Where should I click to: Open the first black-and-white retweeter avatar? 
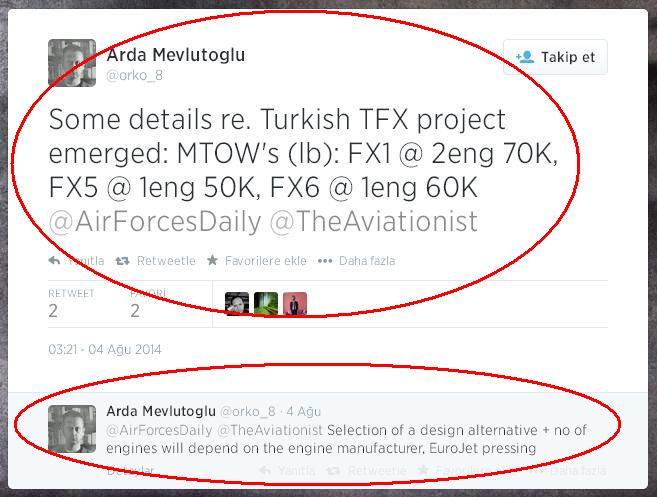coord(237,304)
